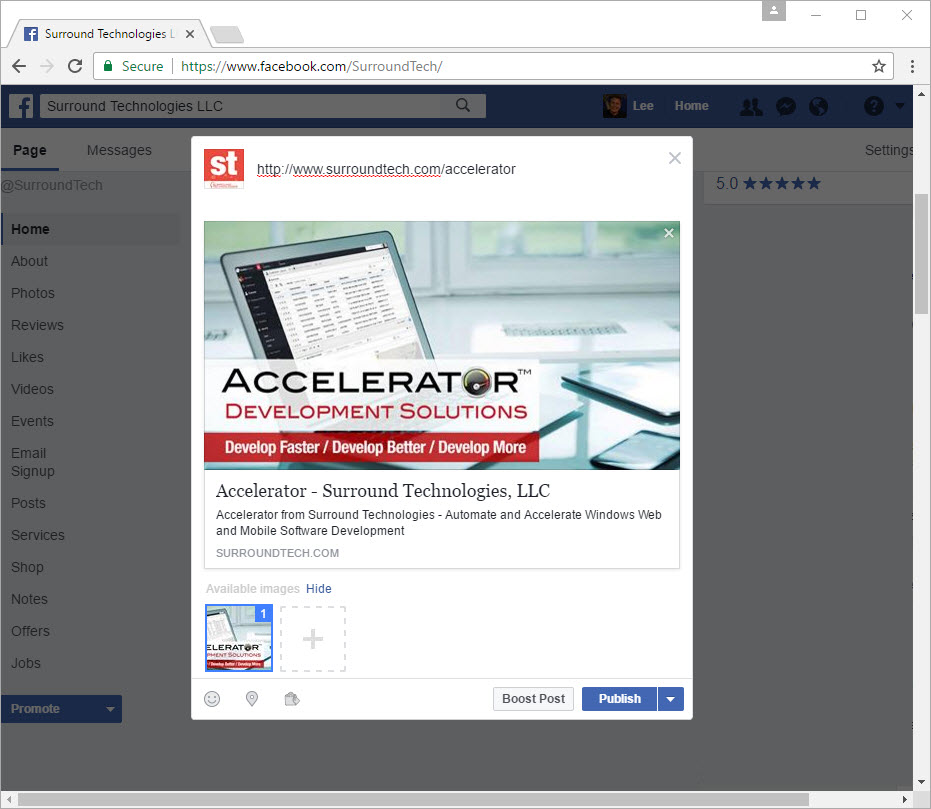Switch to the Page tab

click(x=30, y=150)
